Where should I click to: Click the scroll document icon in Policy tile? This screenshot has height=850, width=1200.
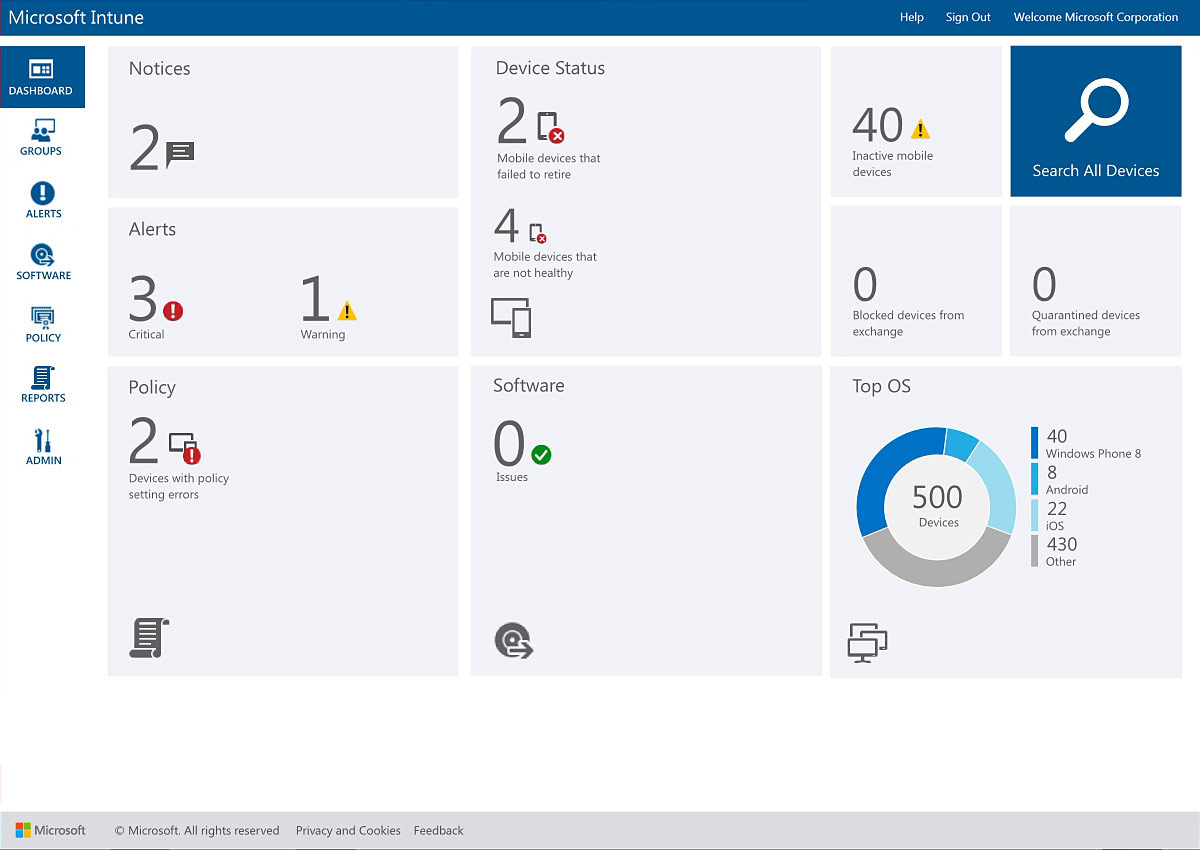coord(149,638)
